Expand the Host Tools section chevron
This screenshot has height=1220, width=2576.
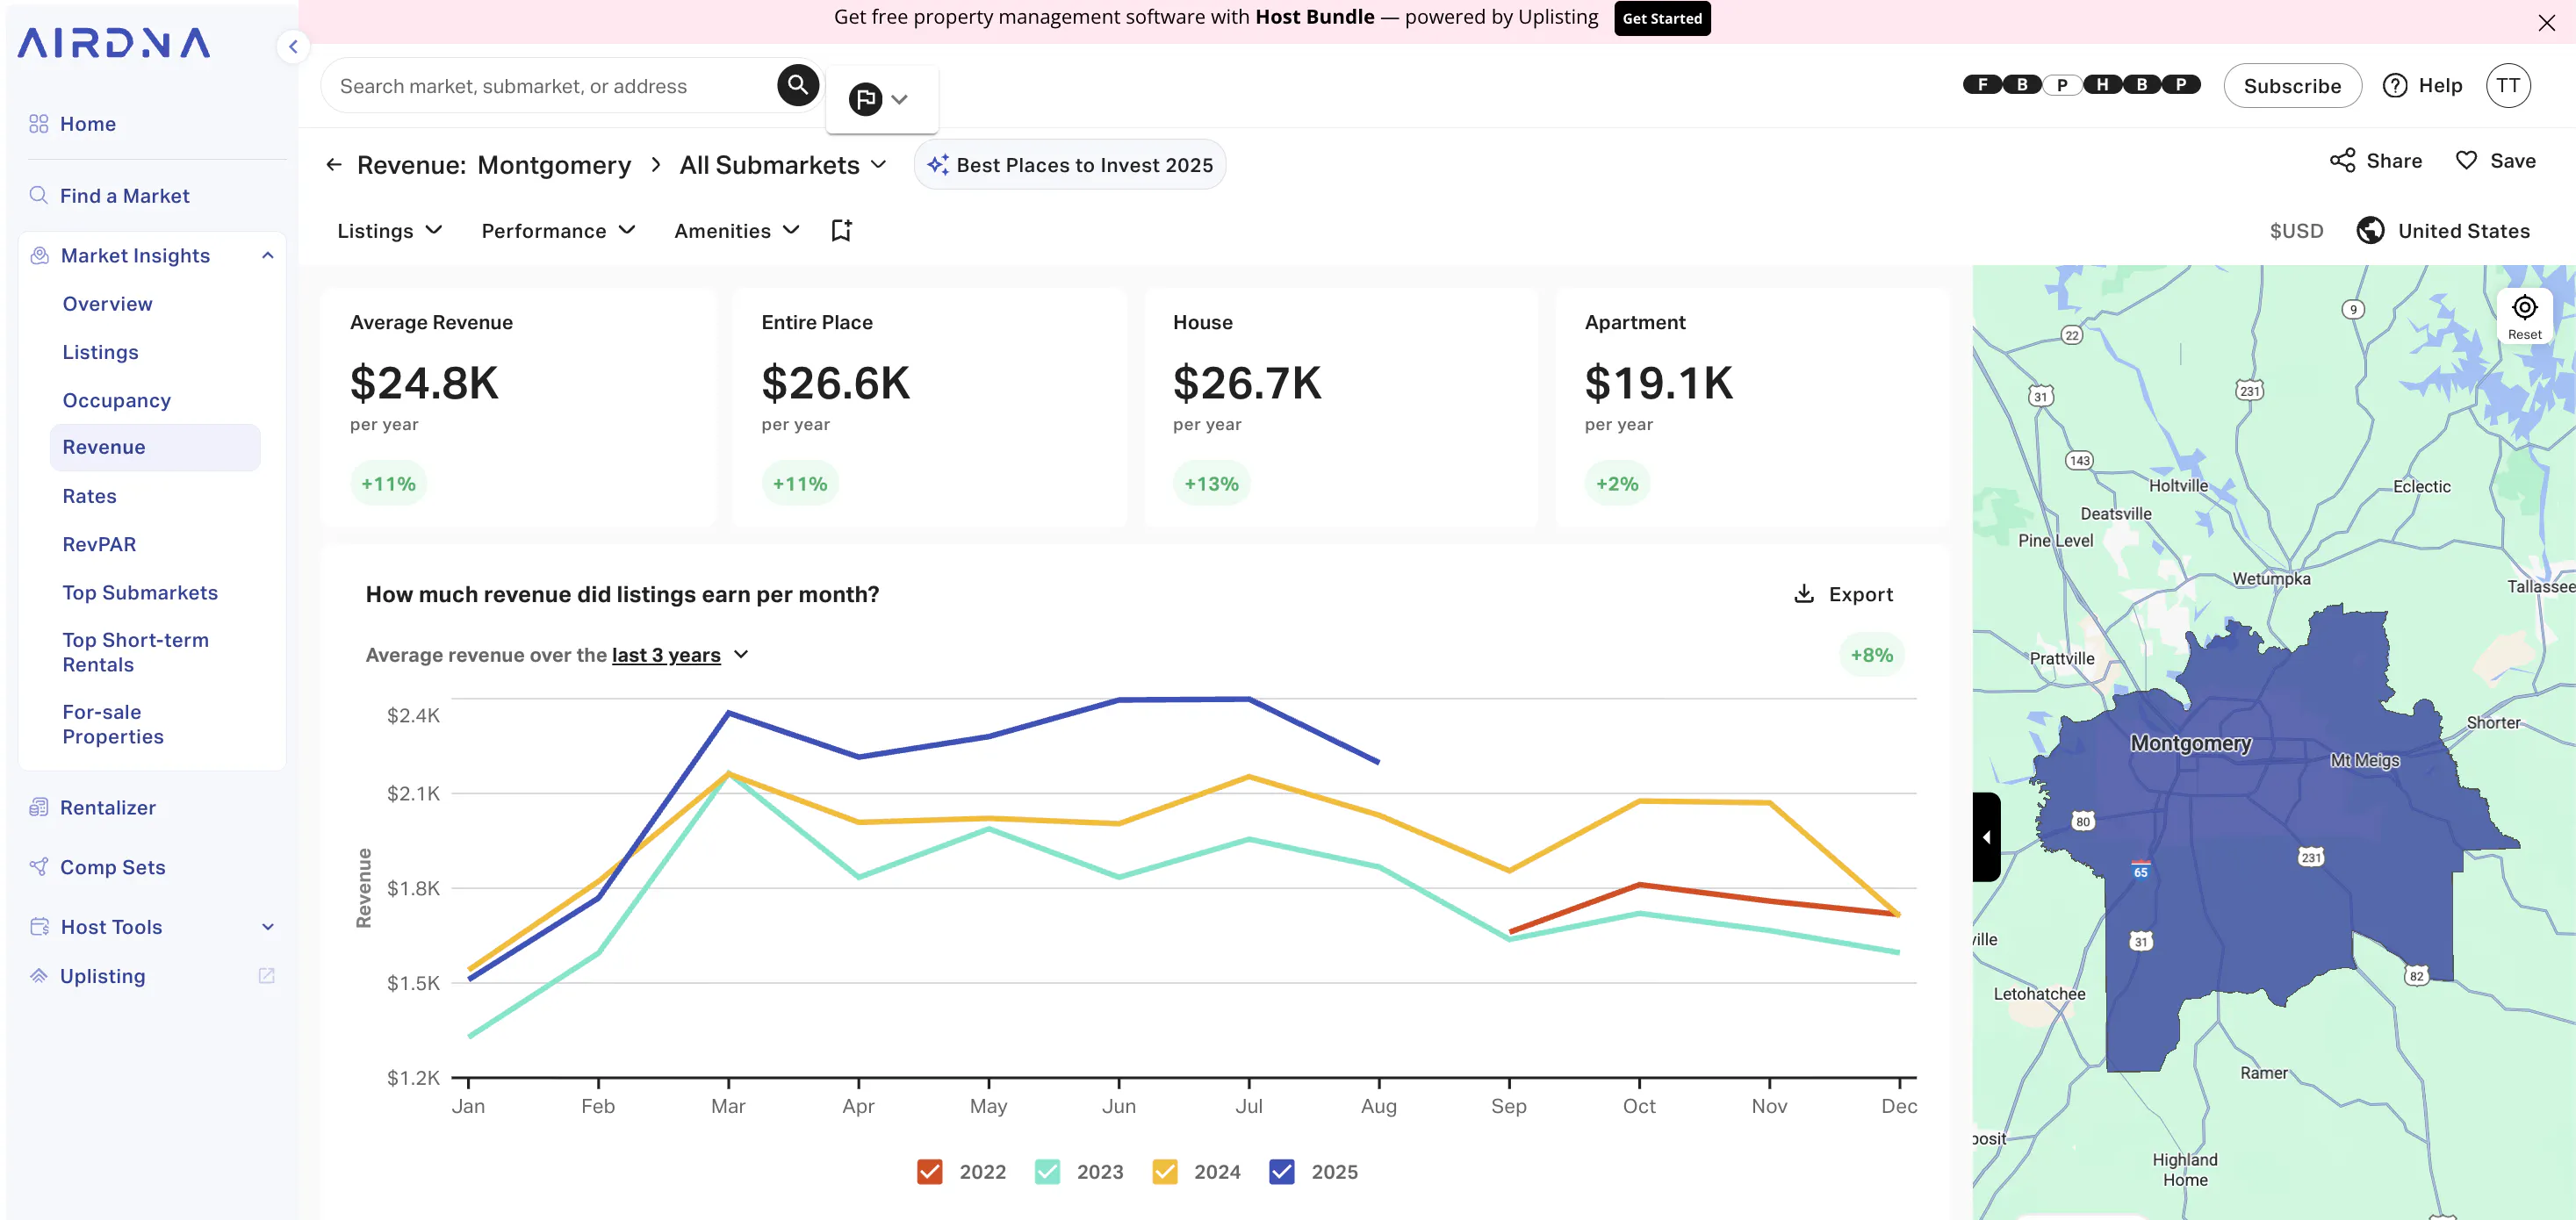pyautogui.click(x=267, y=927)
